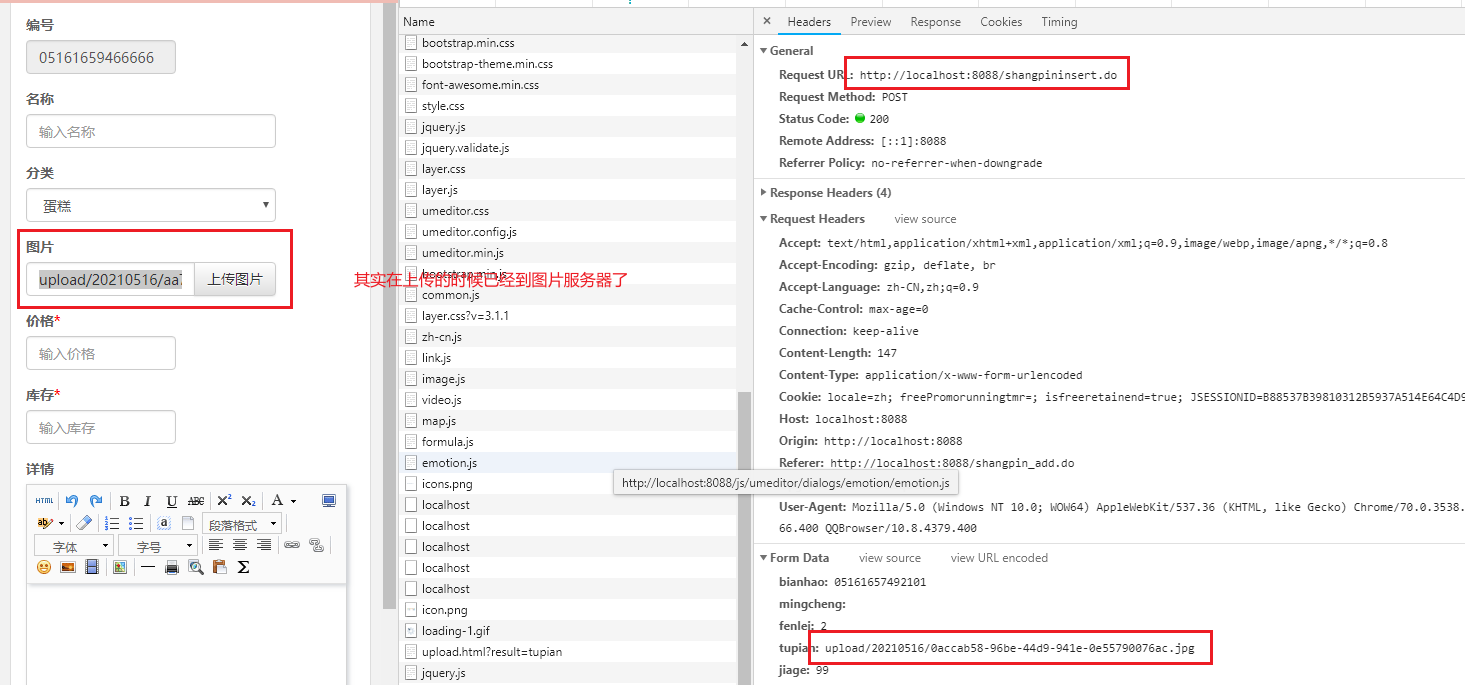
Task: Select upload.html?result=tupian request
Action: (x=567, y=652)
